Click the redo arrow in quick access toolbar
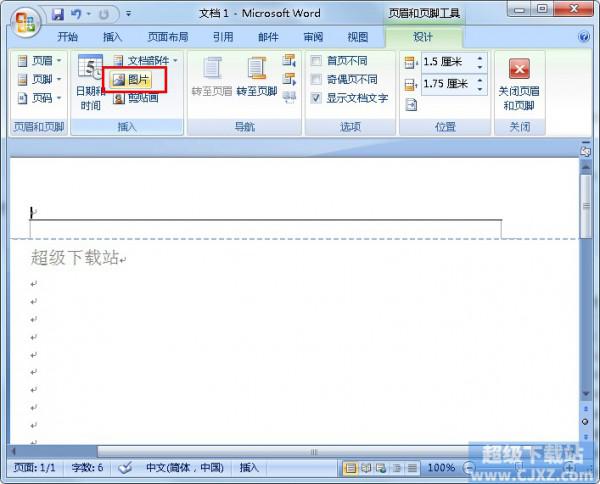The width and height of the screenshot is (600, 484). pyautogui.click(x=103, y=15)
